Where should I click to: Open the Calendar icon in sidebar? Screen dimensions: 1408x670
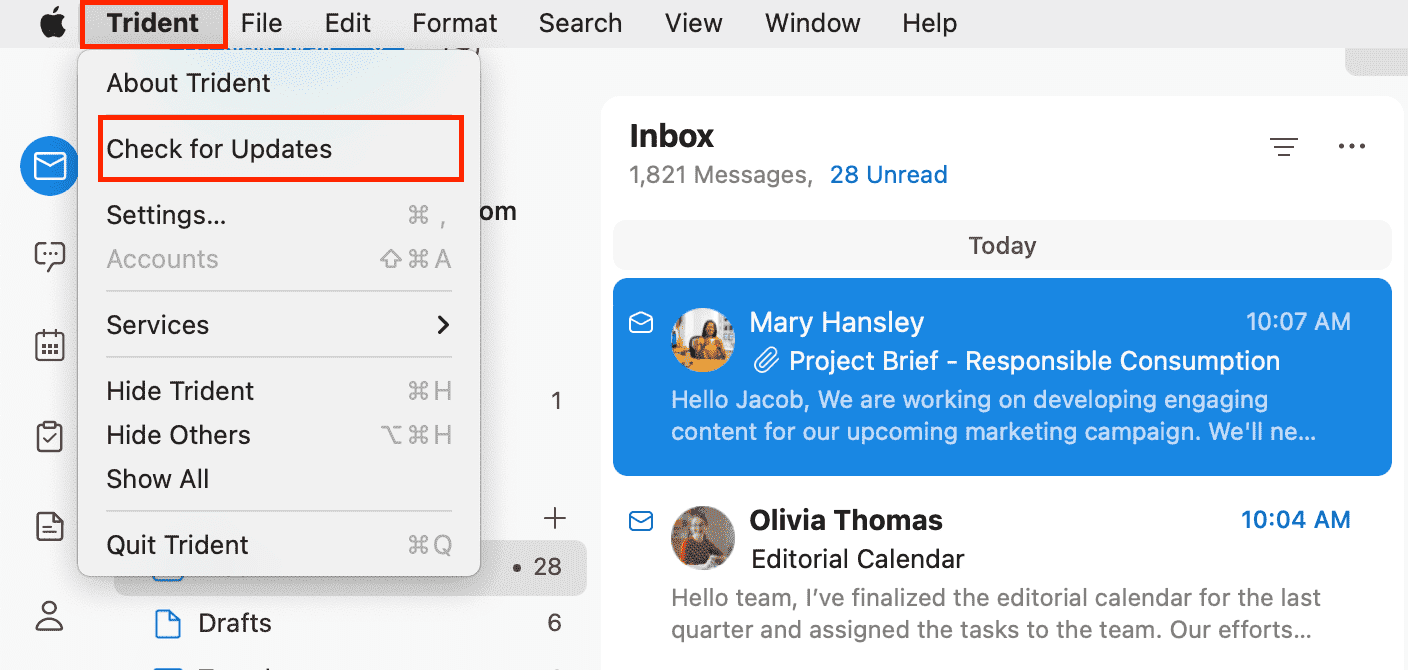tap(49, 346)
